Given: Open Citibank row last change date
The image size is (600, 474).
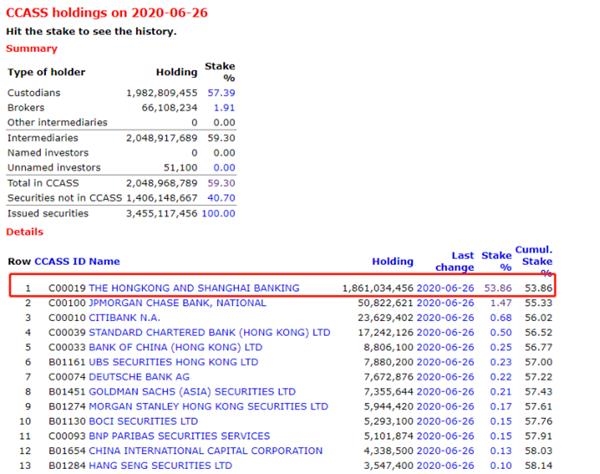Looking at the screenshot, I should tap(445, 318).
